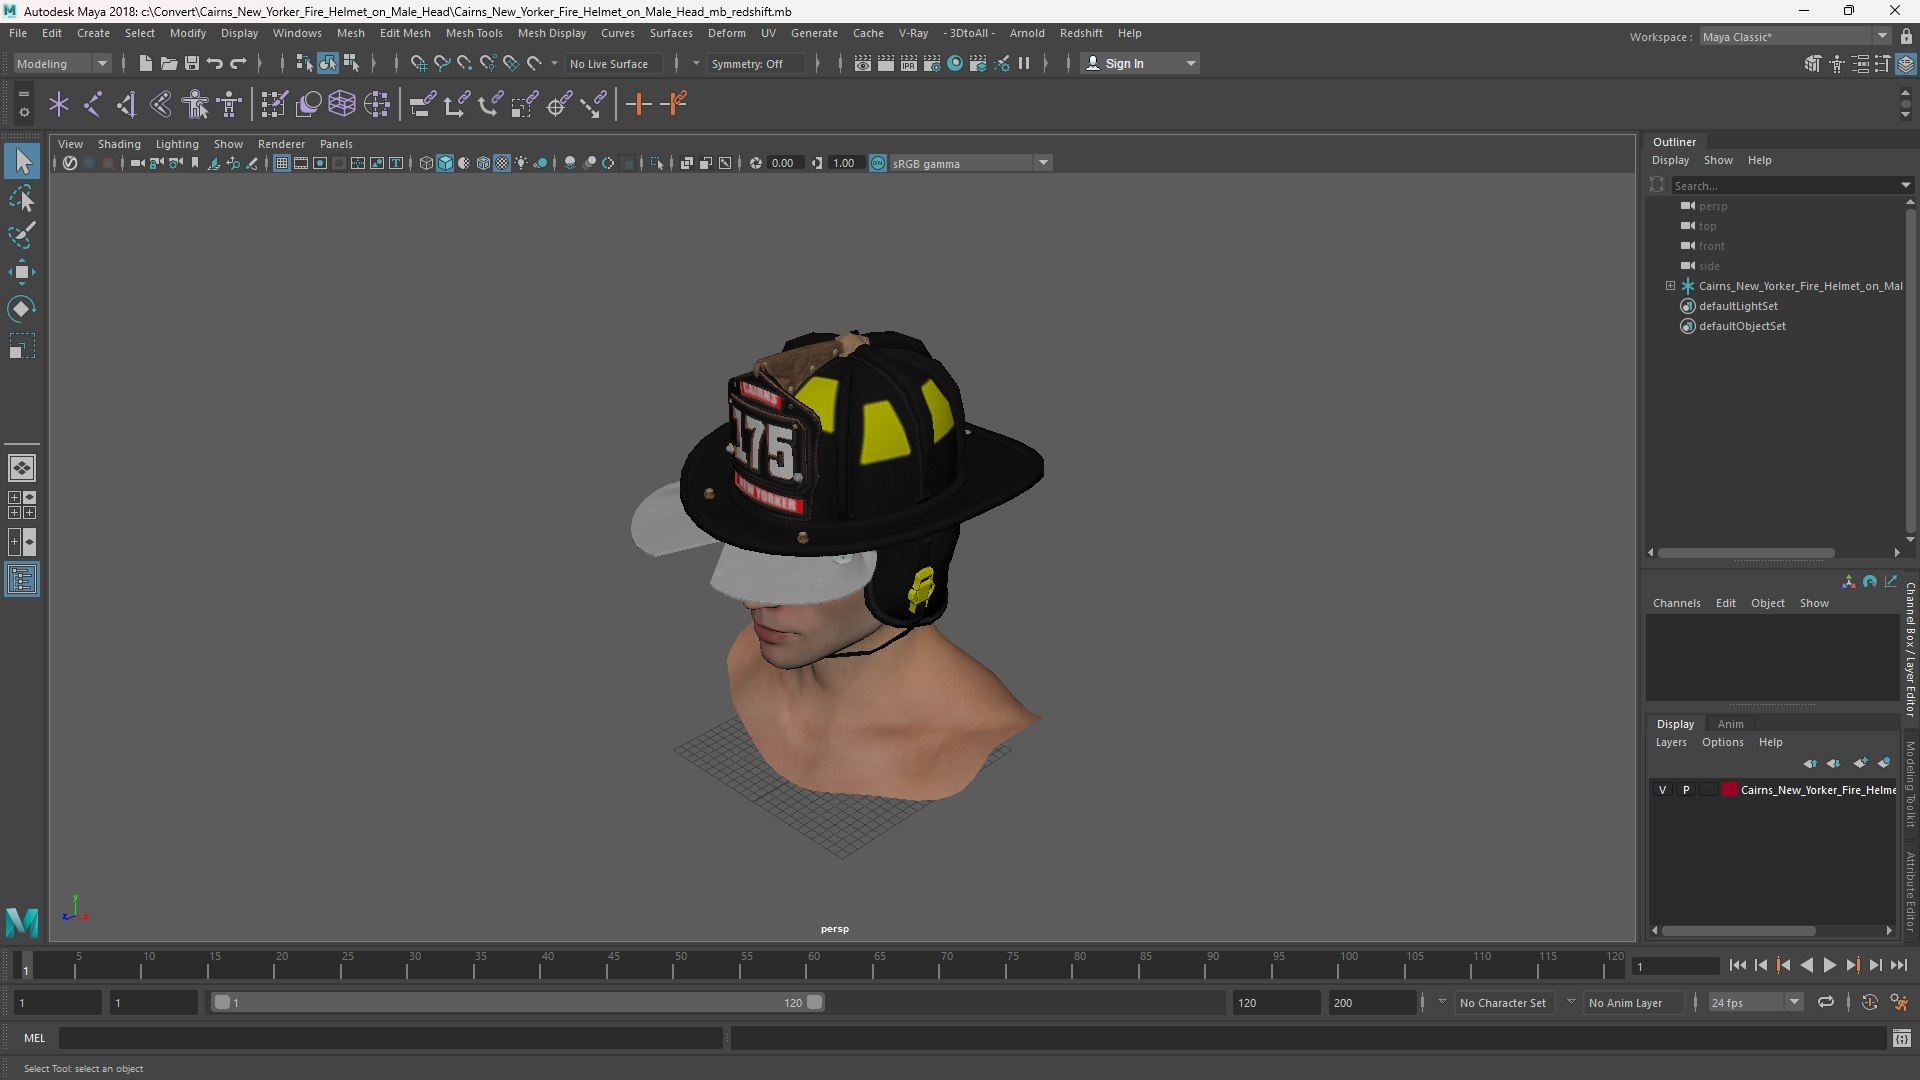This screenshot has width=1920, height=1080.
Task: Toggle visibility V box of Cairns layer
Action: 1662,790
